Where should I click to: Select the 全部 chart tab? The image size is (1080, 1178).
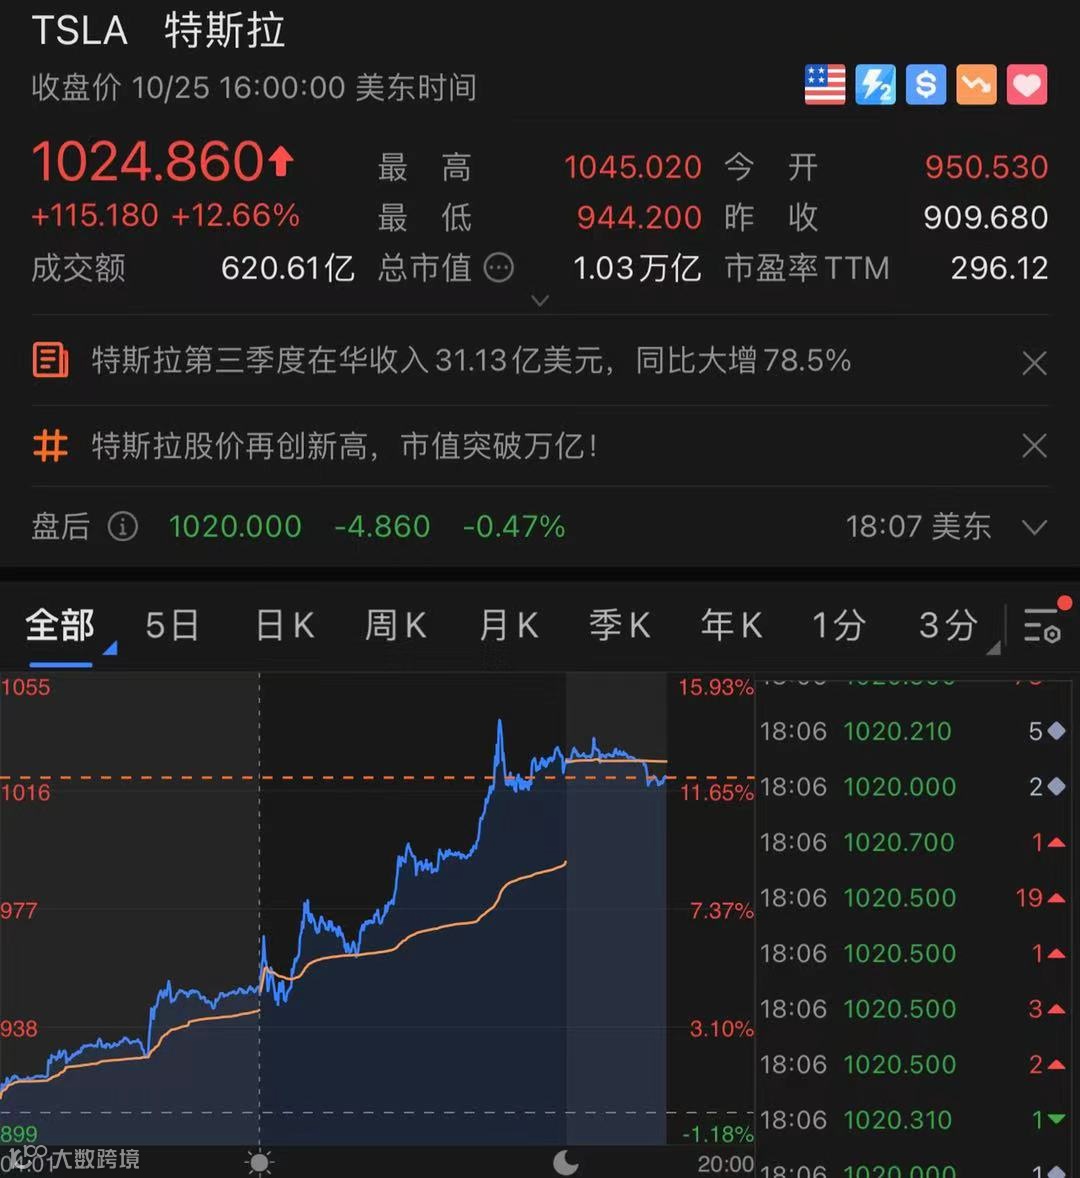60,625
